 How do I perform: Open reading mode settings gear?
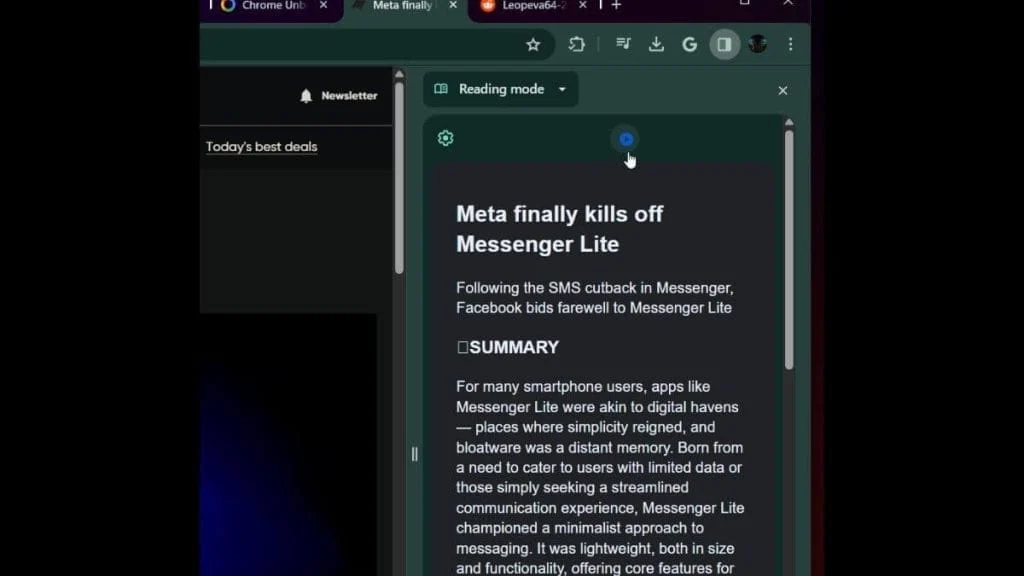click(445, 138)
